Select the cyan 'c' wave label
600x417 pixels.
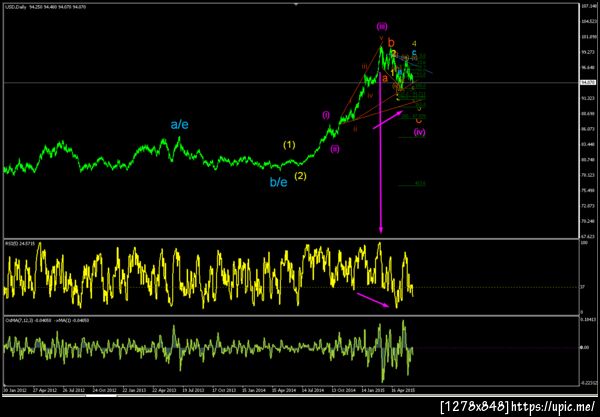414,53
